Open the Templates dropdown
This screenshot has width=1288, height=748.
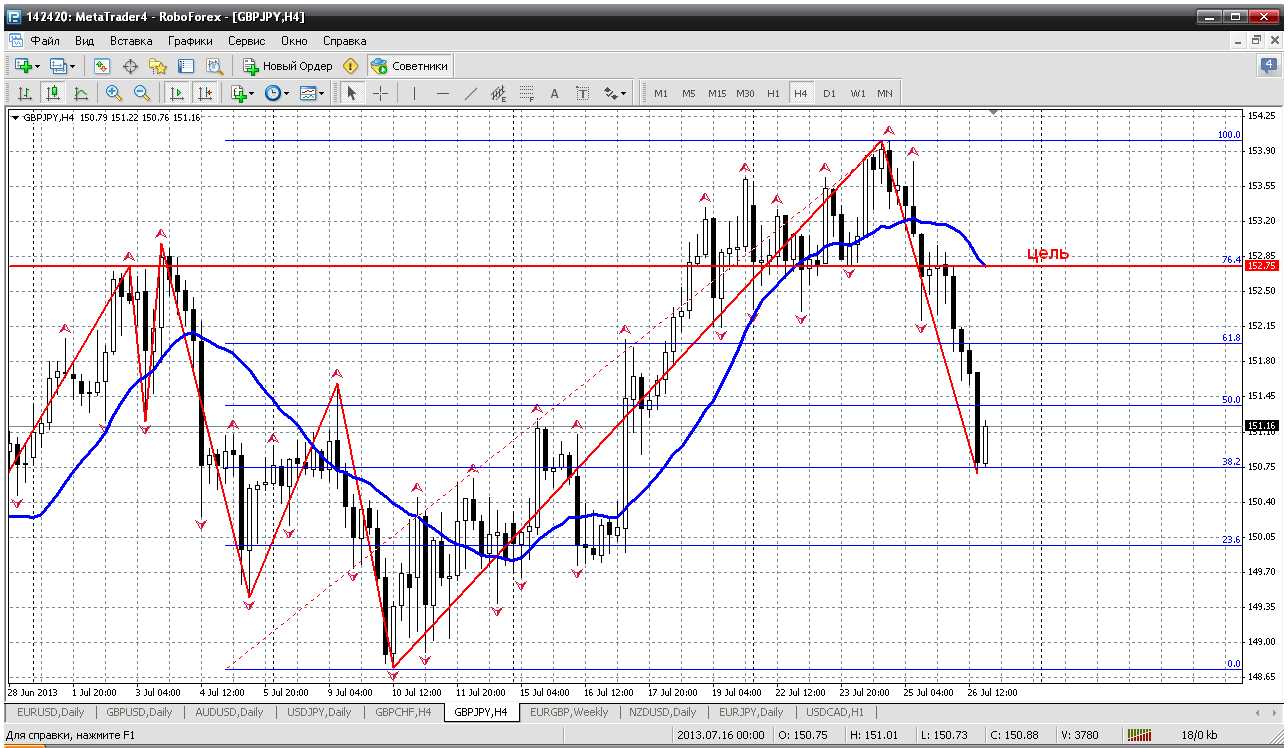[x=312, y=93]
